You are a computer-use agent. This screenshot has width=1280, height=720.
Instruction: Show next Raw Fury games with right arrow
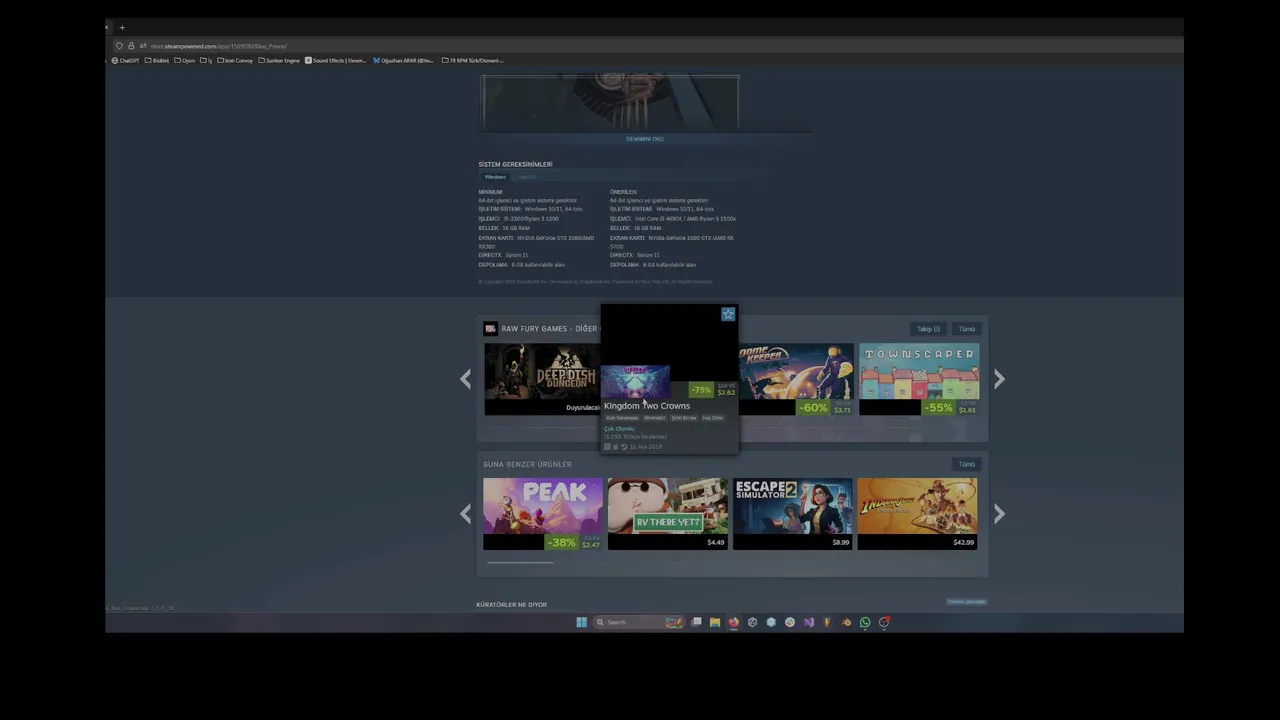999,379
